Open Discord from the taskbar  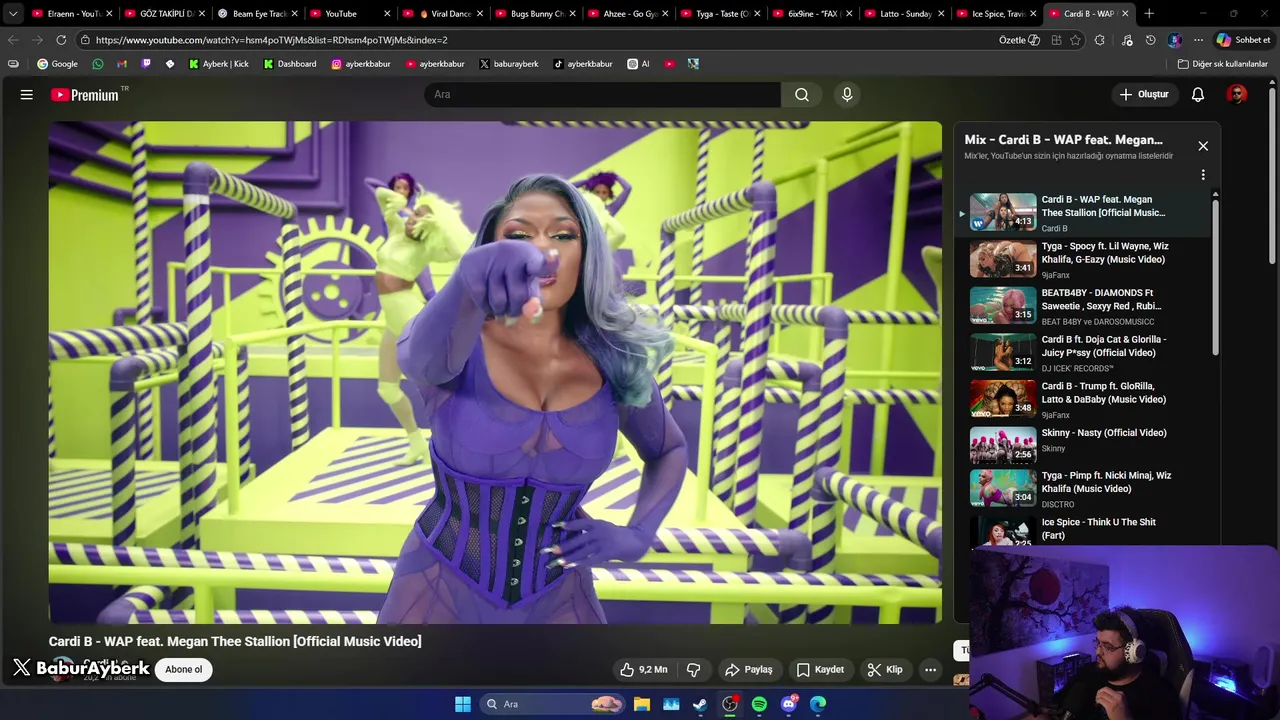click(789, 704)
